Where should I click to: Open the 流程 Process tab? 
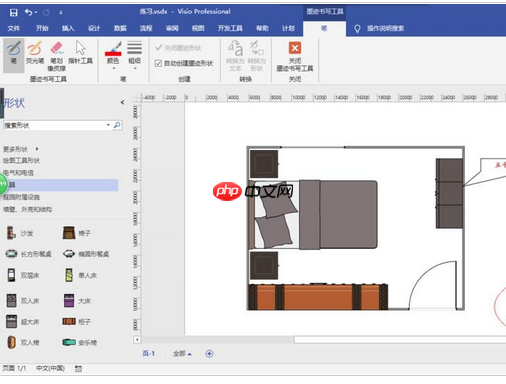pos(146,28)
